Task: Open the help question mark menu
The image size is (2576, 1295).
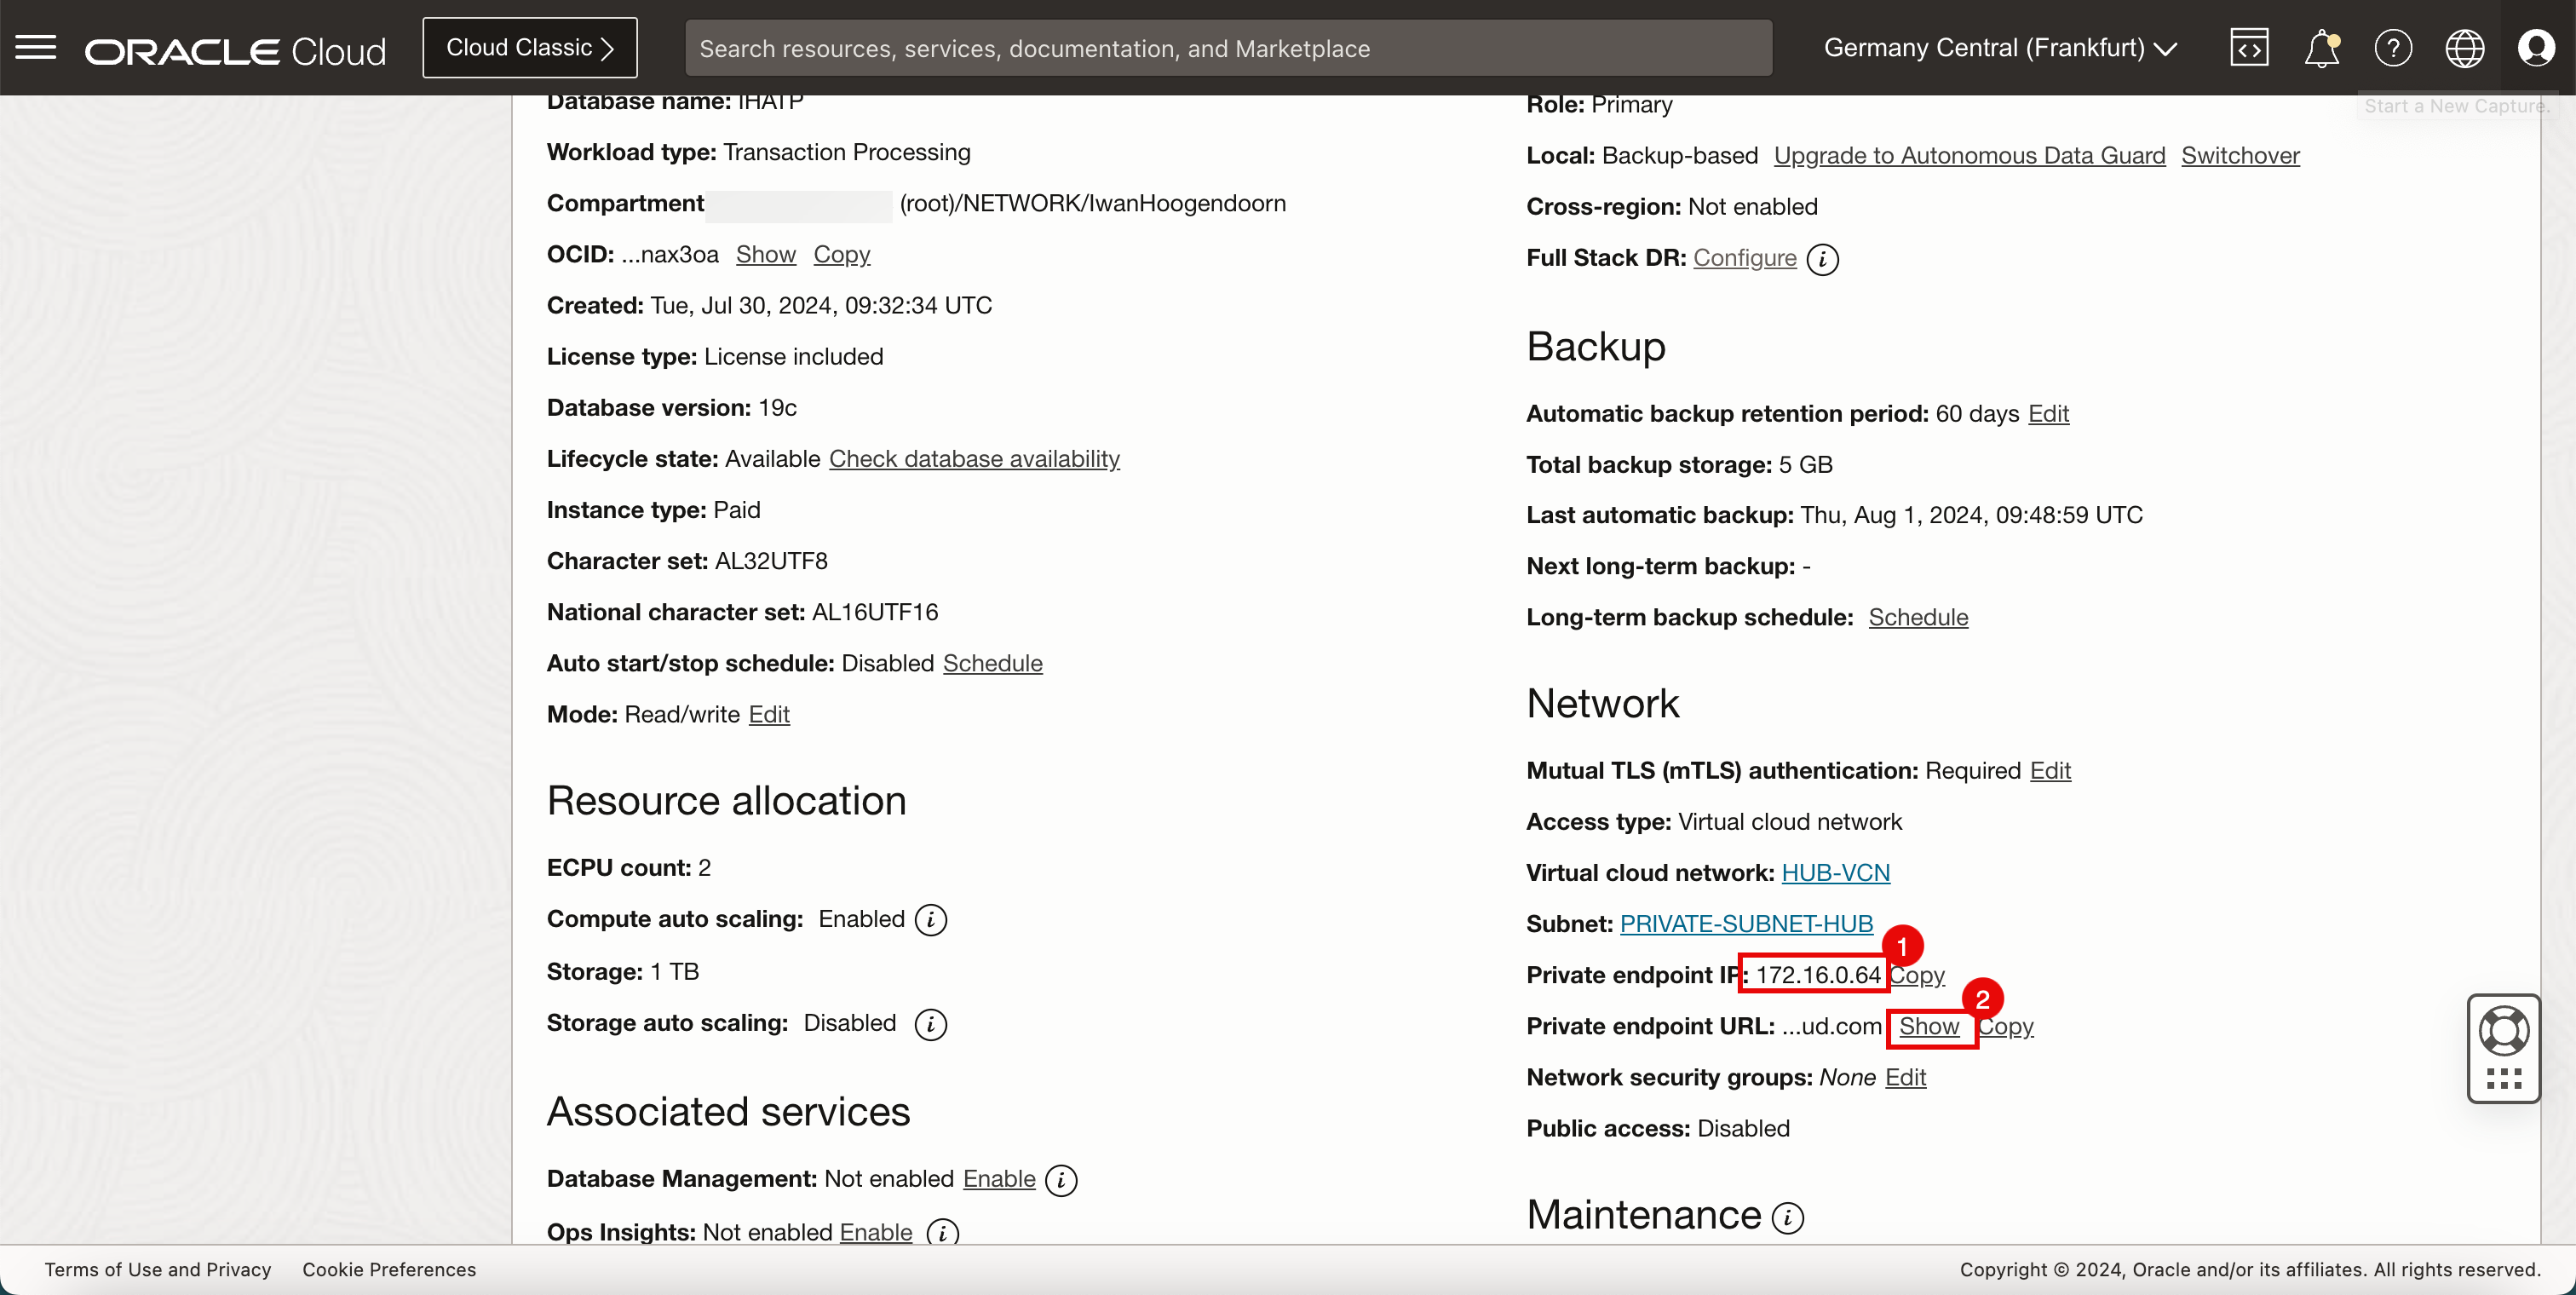Action: pos(2393,47)
